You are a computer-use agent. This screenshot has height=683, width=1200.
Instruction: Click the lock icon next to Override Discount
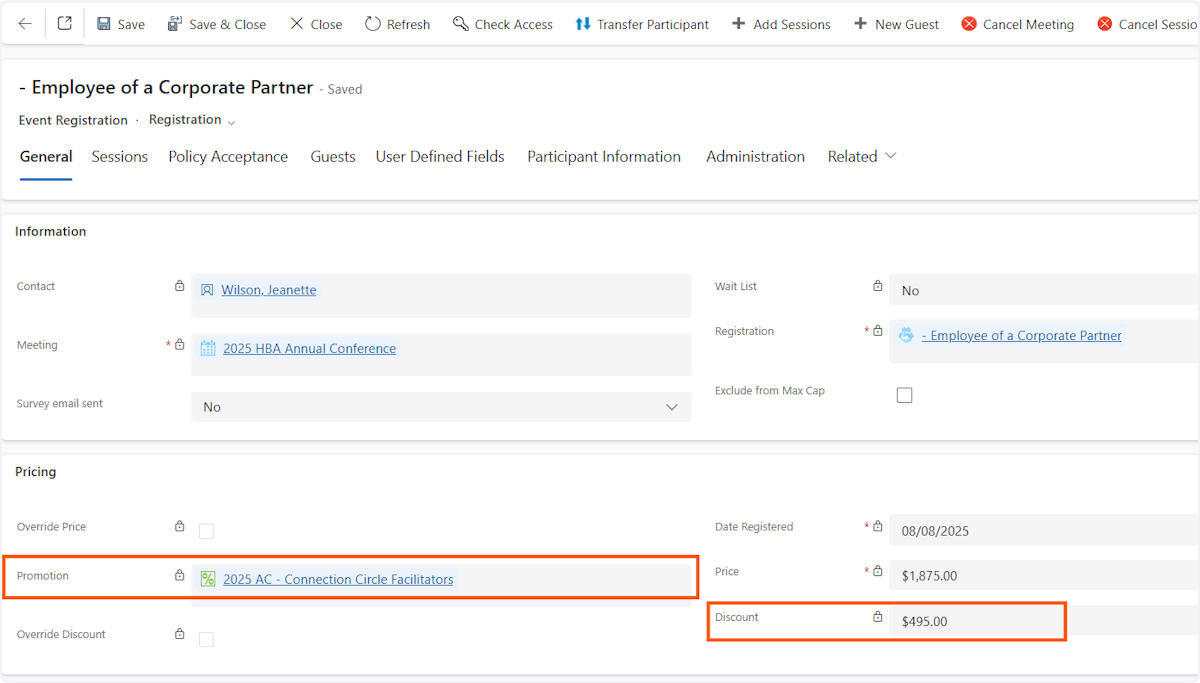(x=180, y=634)
